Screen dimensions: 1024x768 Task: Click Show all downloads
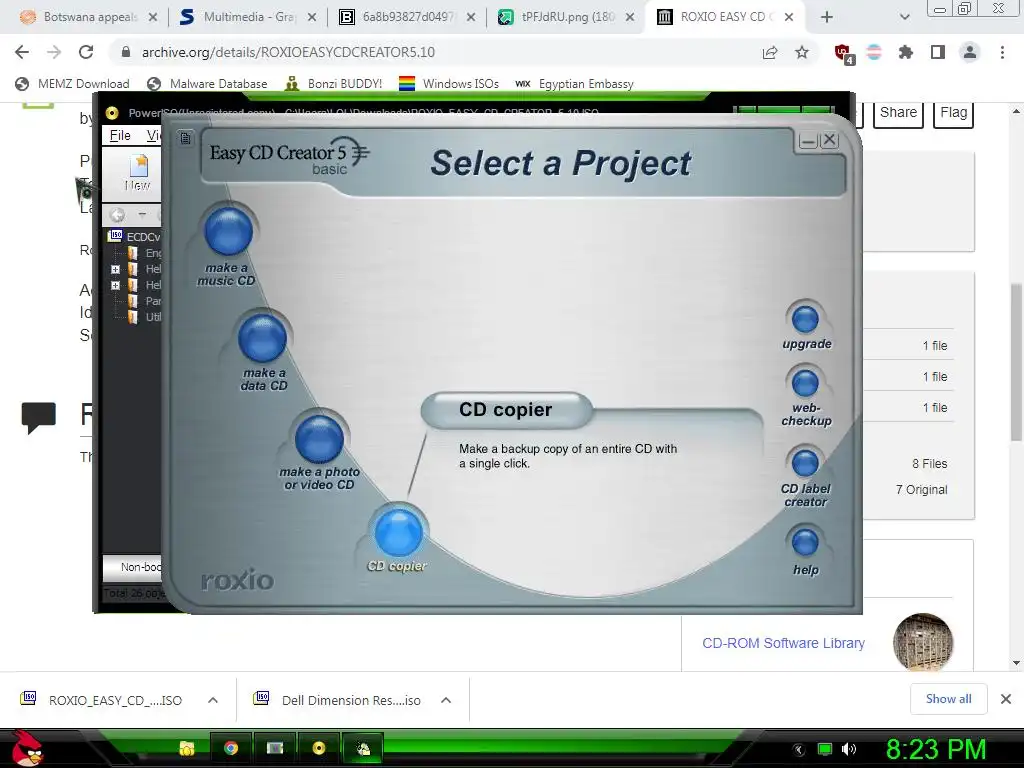948,699
